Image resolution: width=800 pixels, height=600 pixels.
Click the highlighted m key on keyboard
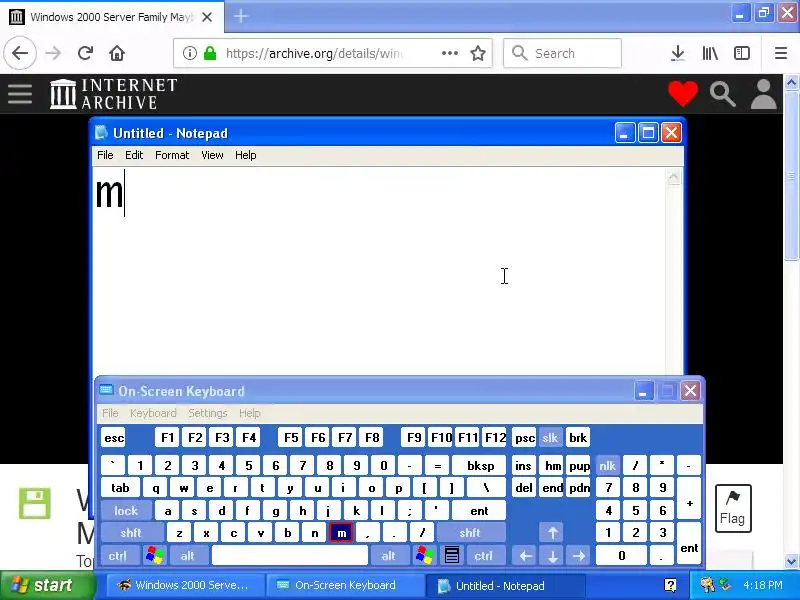pos(341,533)
